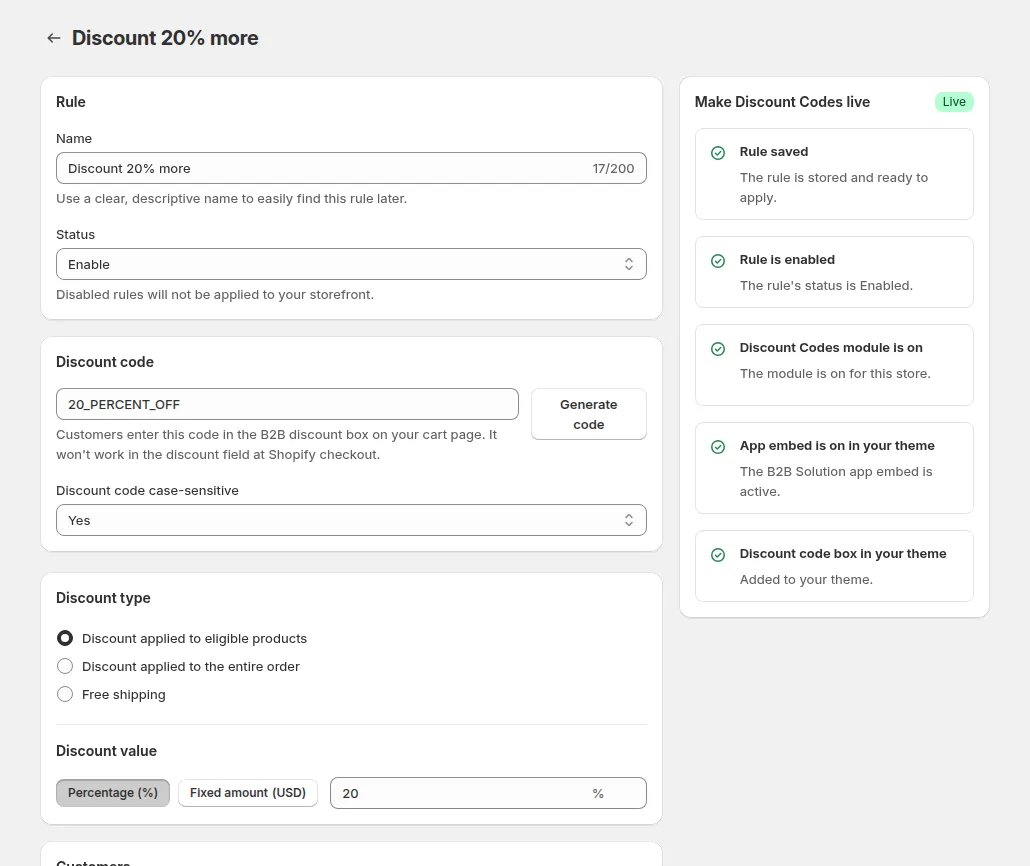
Task: Open the Status dropdown showing Enable
Action: tap(351, 264)
